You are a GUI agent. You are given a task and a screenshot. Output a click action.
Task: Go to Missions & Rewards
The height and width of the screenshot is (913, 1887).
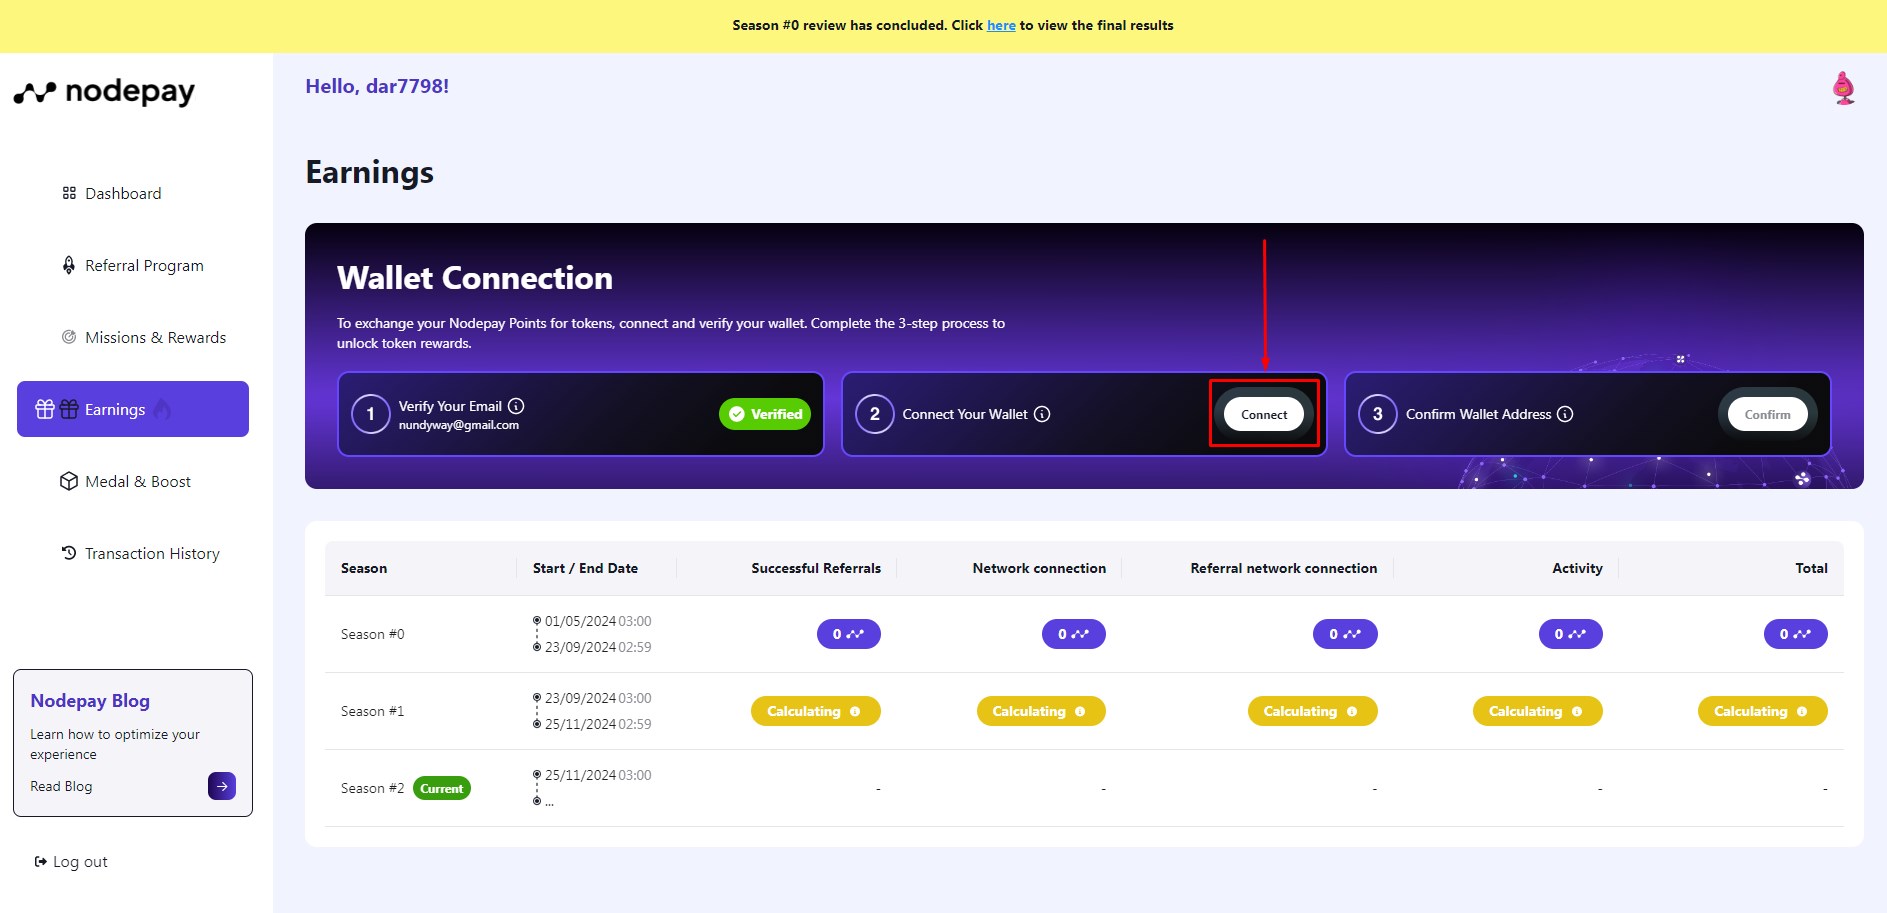point(155,337)
